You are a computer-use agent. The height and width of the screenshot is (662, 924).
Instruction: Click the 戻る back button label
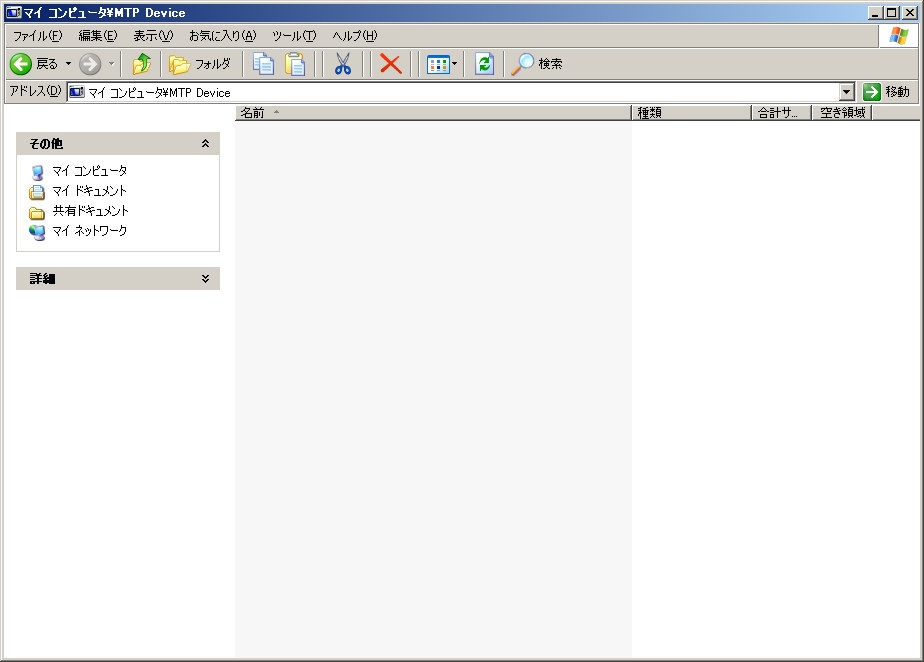coord(47,64)
